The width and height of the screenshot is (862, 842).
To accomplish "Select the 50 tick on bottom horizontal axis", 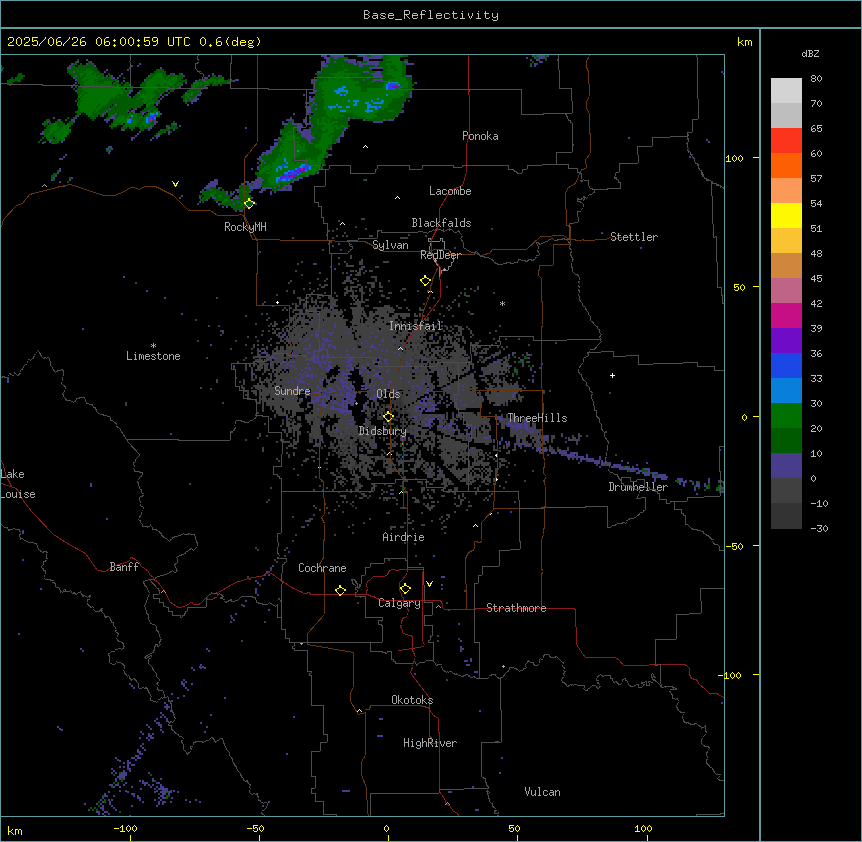I will coord(514,828).
